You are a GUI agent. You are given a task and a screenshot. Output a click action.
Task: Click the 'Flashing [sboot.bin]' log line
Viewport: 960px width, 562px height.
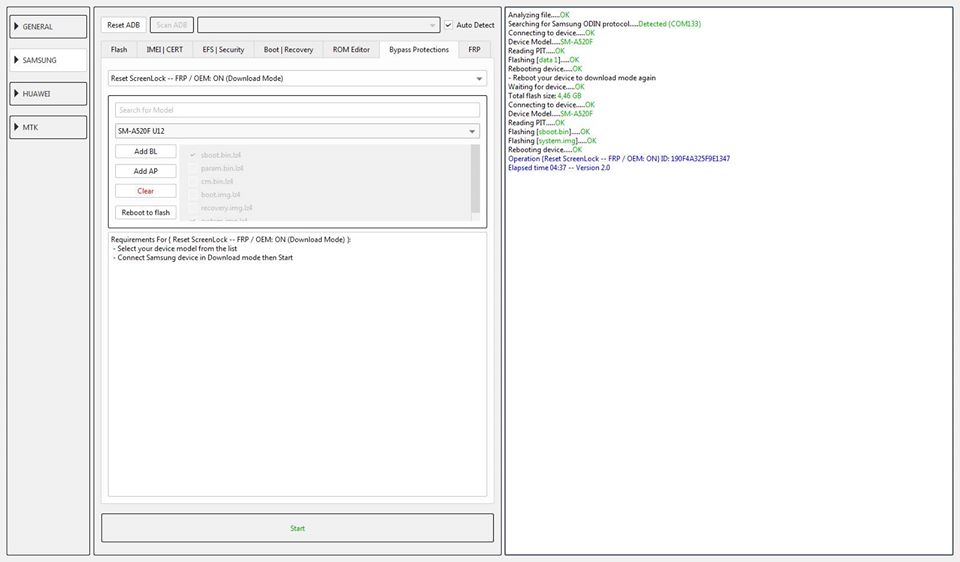549,132
